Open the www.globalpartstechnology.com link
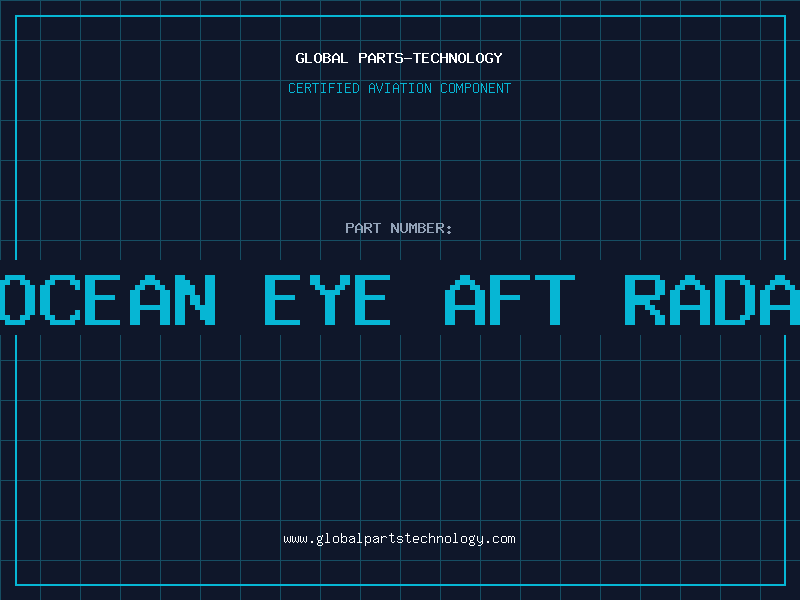 pyautogui.click(x=399, y=539)
